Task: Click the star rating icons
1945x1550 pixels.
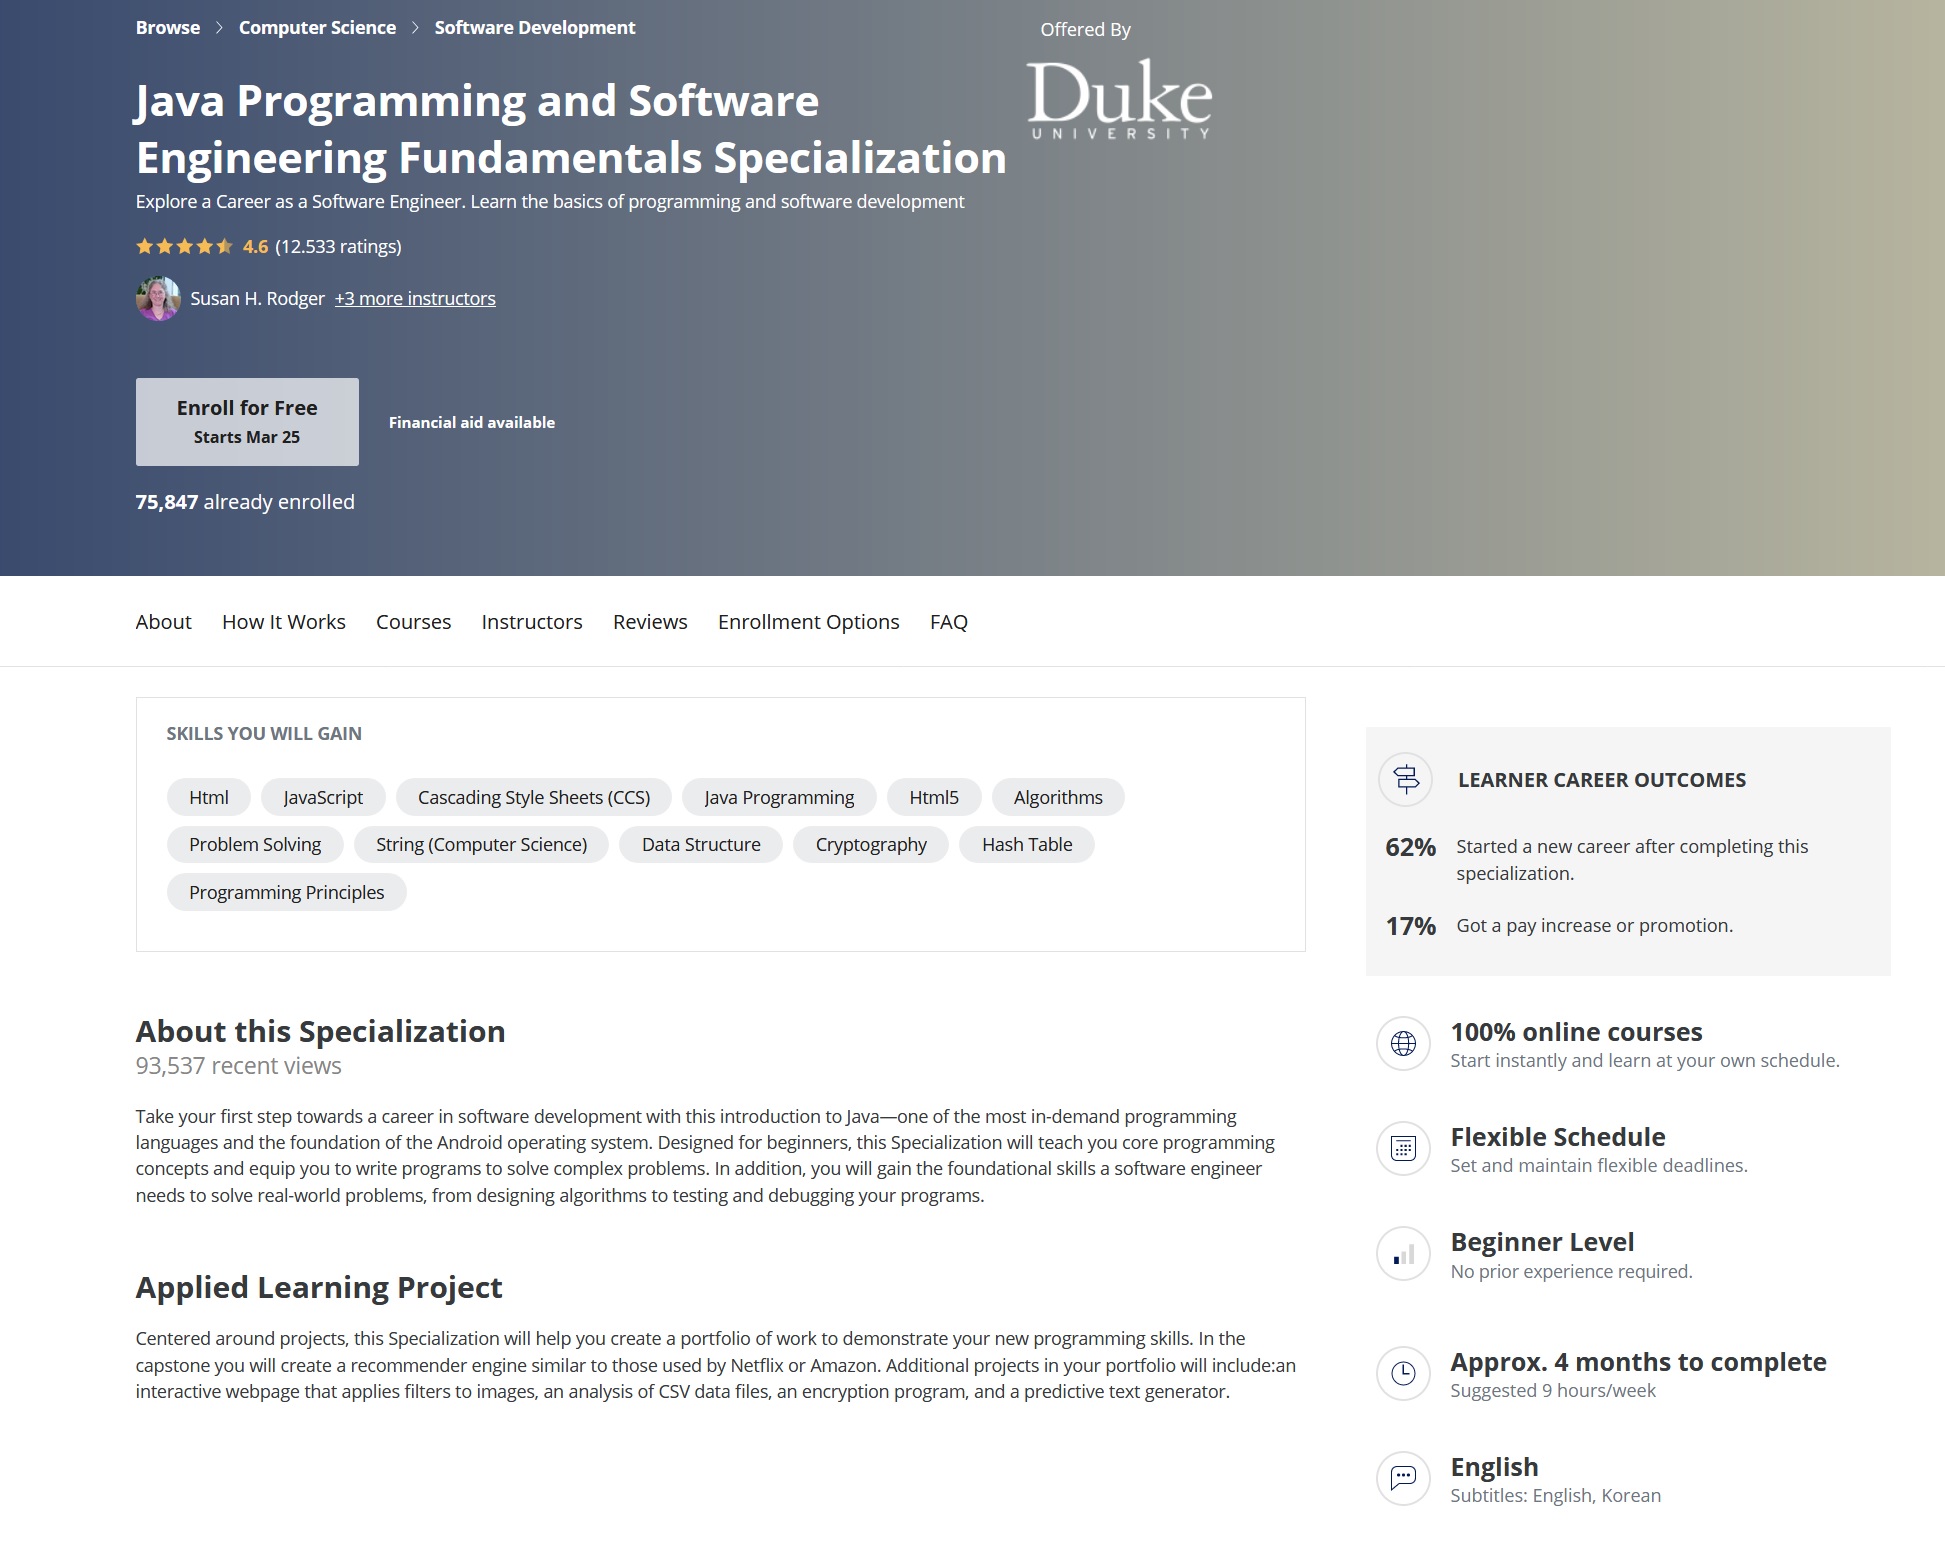Action: [184, 246]
